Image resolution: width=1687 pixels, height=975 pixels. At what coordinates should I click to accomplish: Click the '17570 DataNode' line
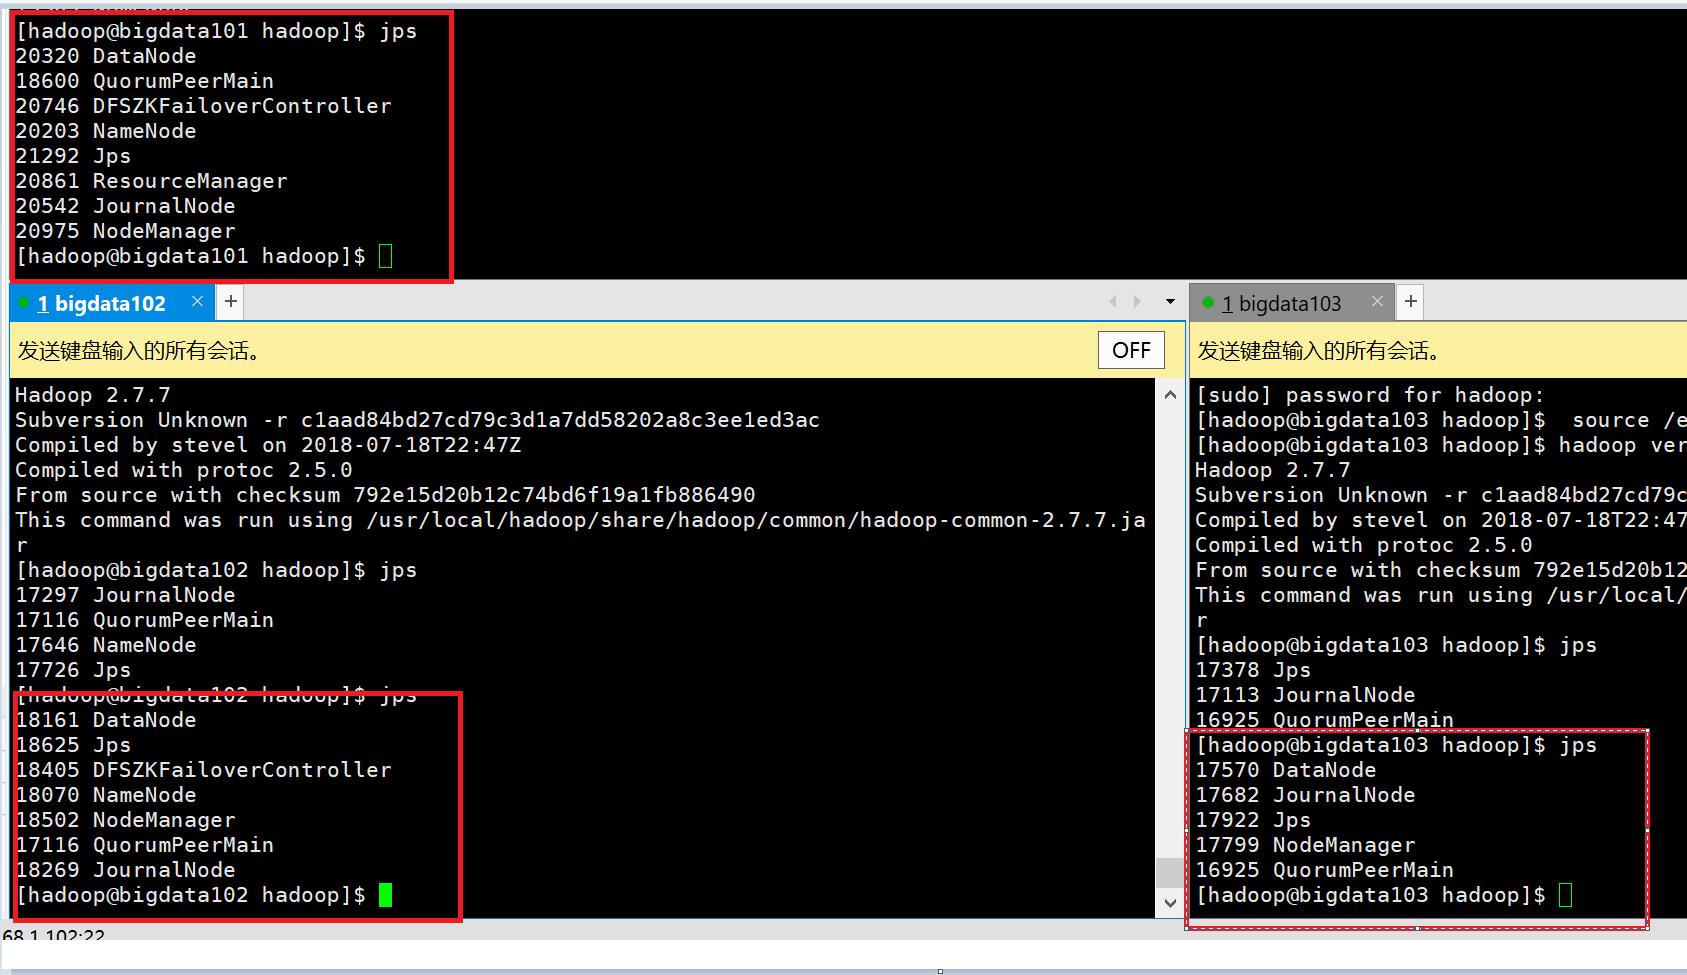tap(1286, 770)
